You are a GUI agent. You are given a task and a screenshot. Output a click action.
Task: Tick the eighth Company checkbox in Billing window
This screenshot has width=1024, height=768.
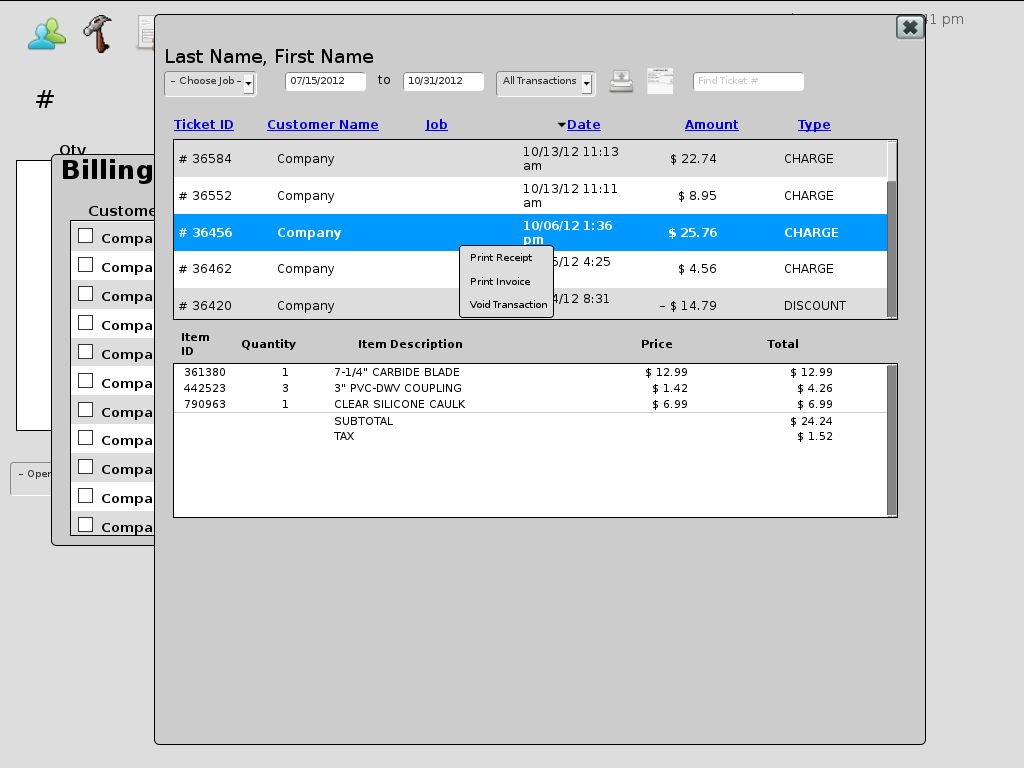pos(86,438)
